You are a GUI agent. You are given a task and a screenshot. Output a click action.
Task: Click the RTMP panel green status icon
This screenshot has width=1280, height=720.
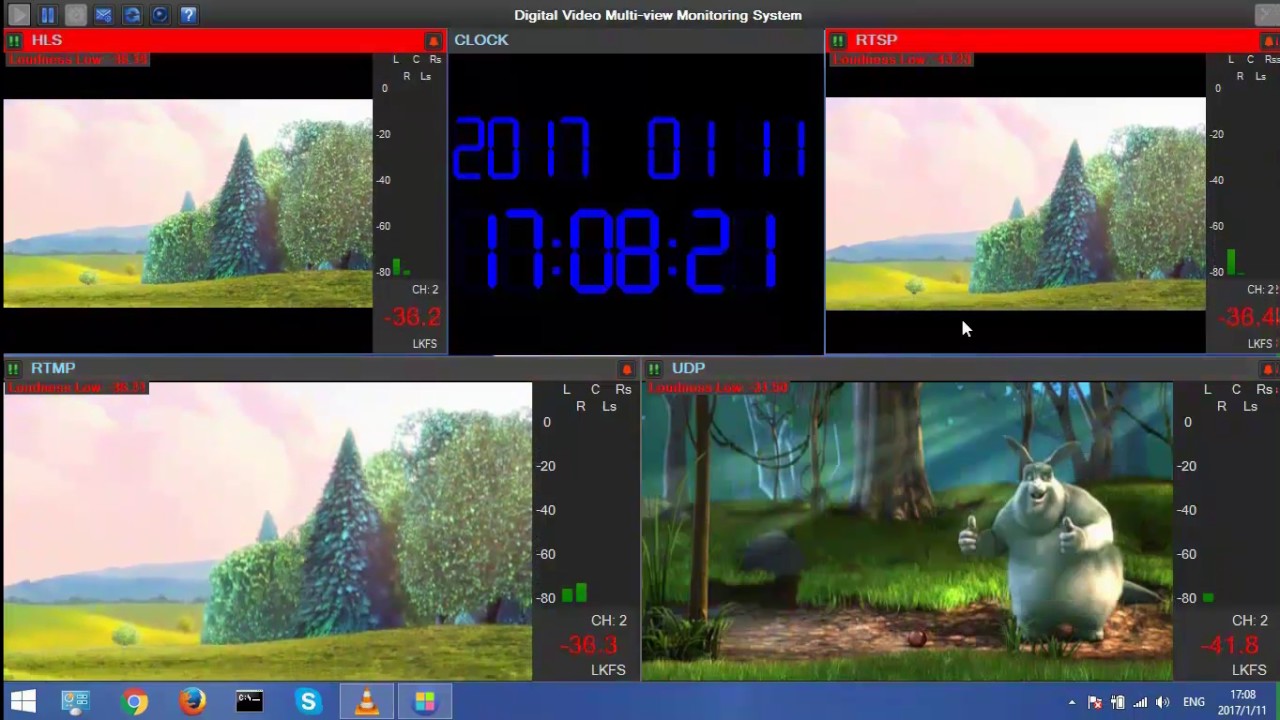[14, 369]
